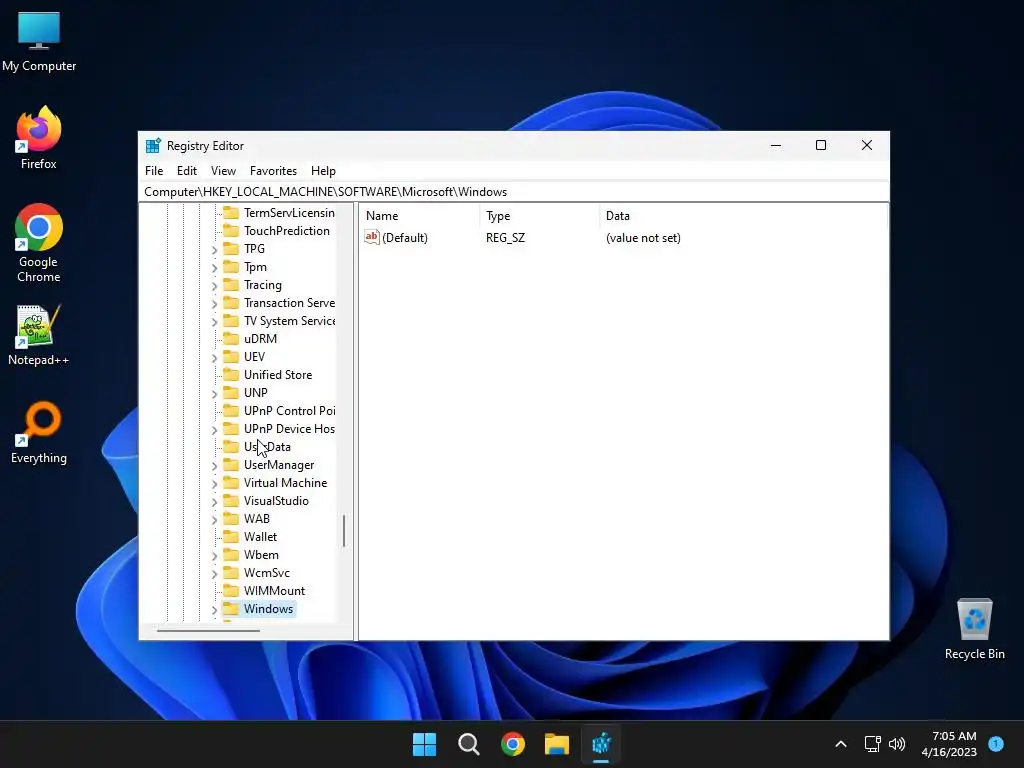The height and width of the screenshot is (768, 1024).
Task: Click the TouchPrediction folder icon
Action: click(231, 231)
